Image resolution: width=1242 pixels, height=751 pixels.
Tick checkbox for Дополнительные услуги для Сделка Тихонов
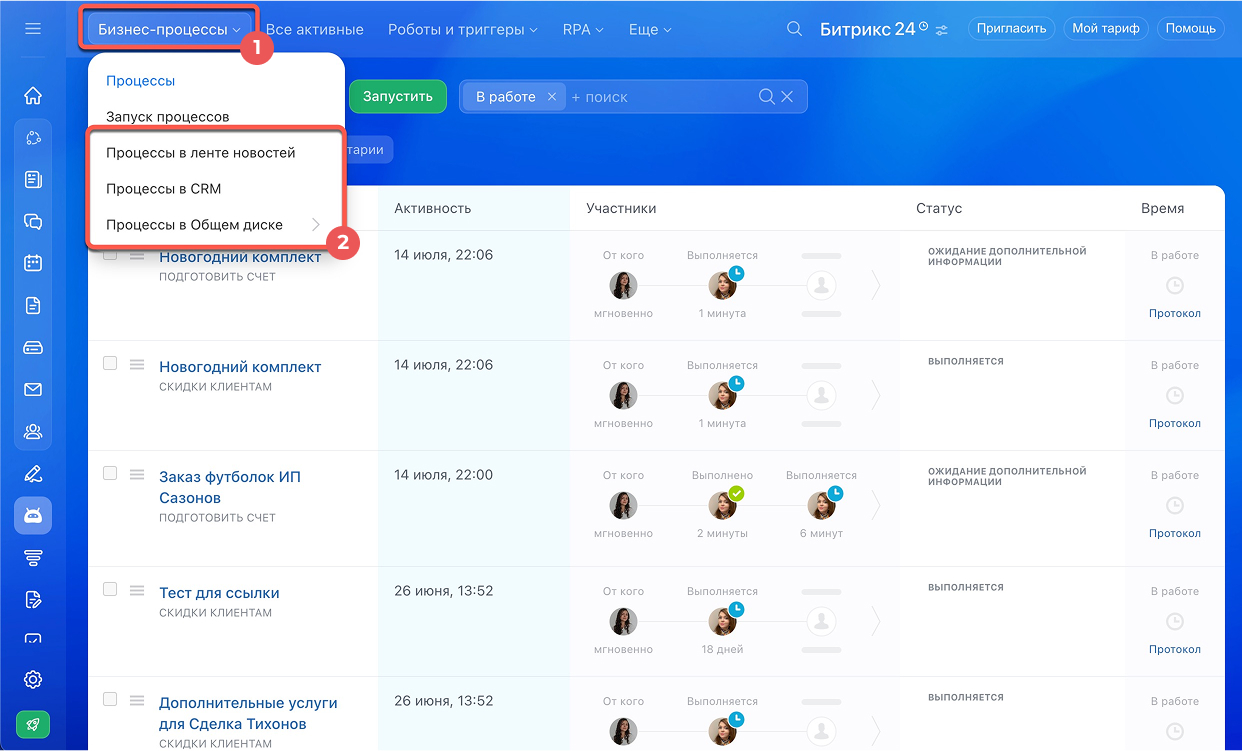coord(110,700)
